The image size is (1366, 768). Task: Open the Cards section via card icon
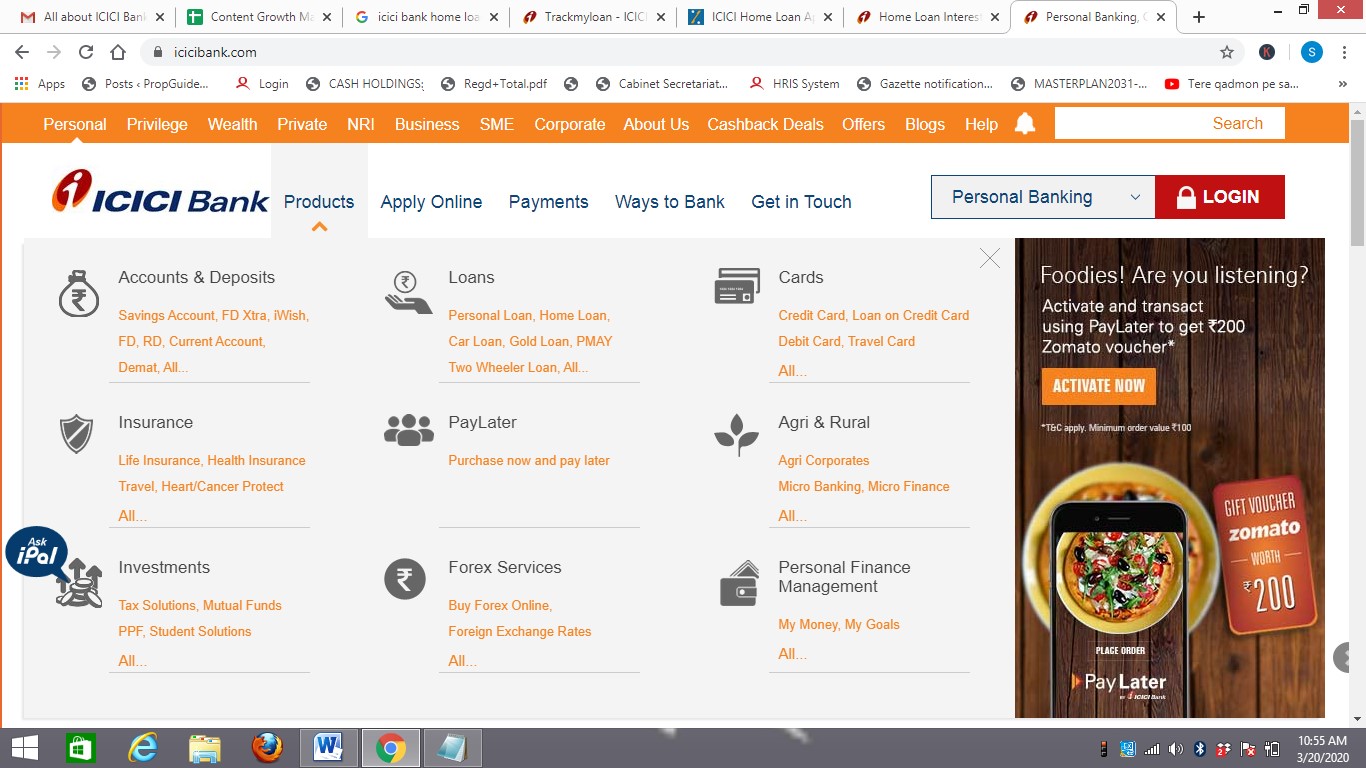(x=737, y=286)
